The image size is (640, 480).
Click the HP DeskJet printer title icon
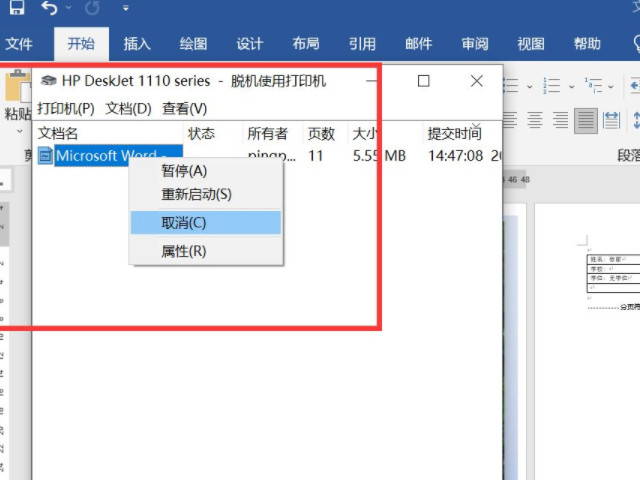49,81
